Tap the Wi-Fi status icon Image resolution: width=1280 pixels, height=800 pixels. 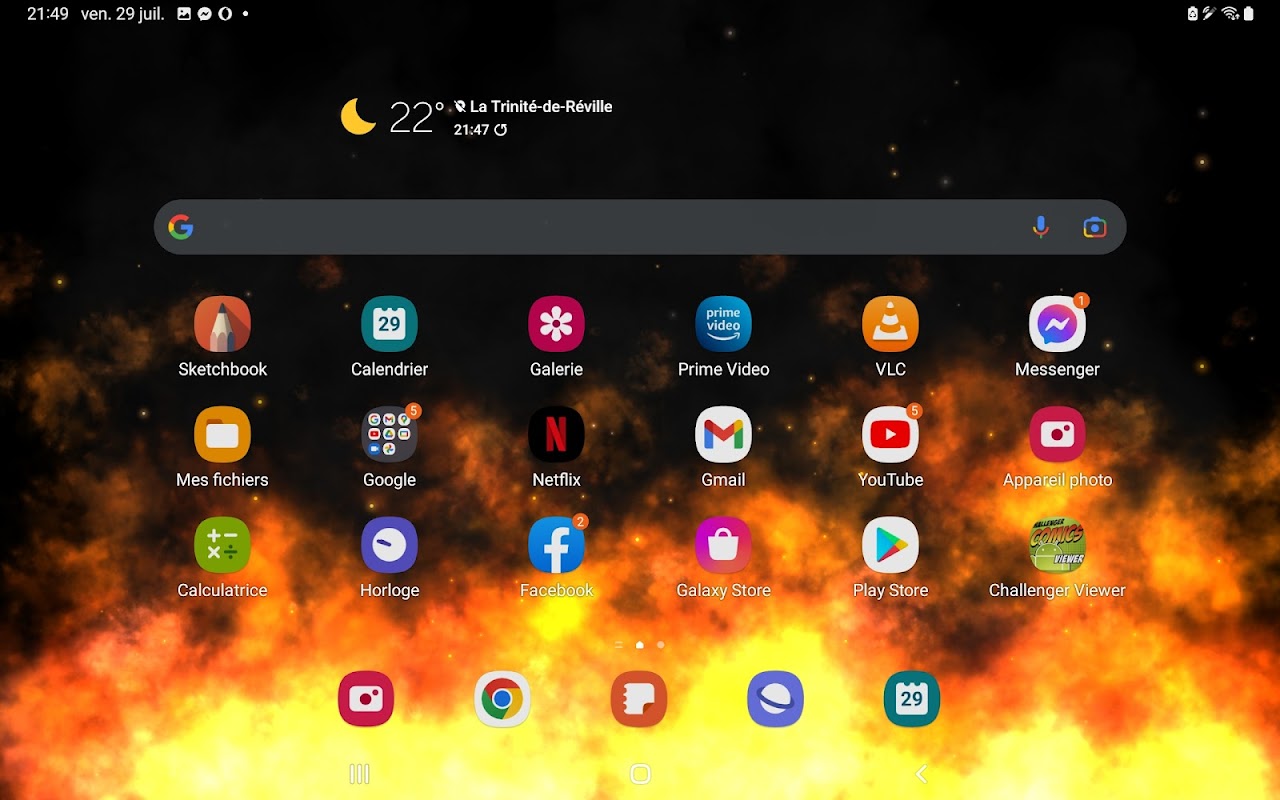click(1230, 14)
